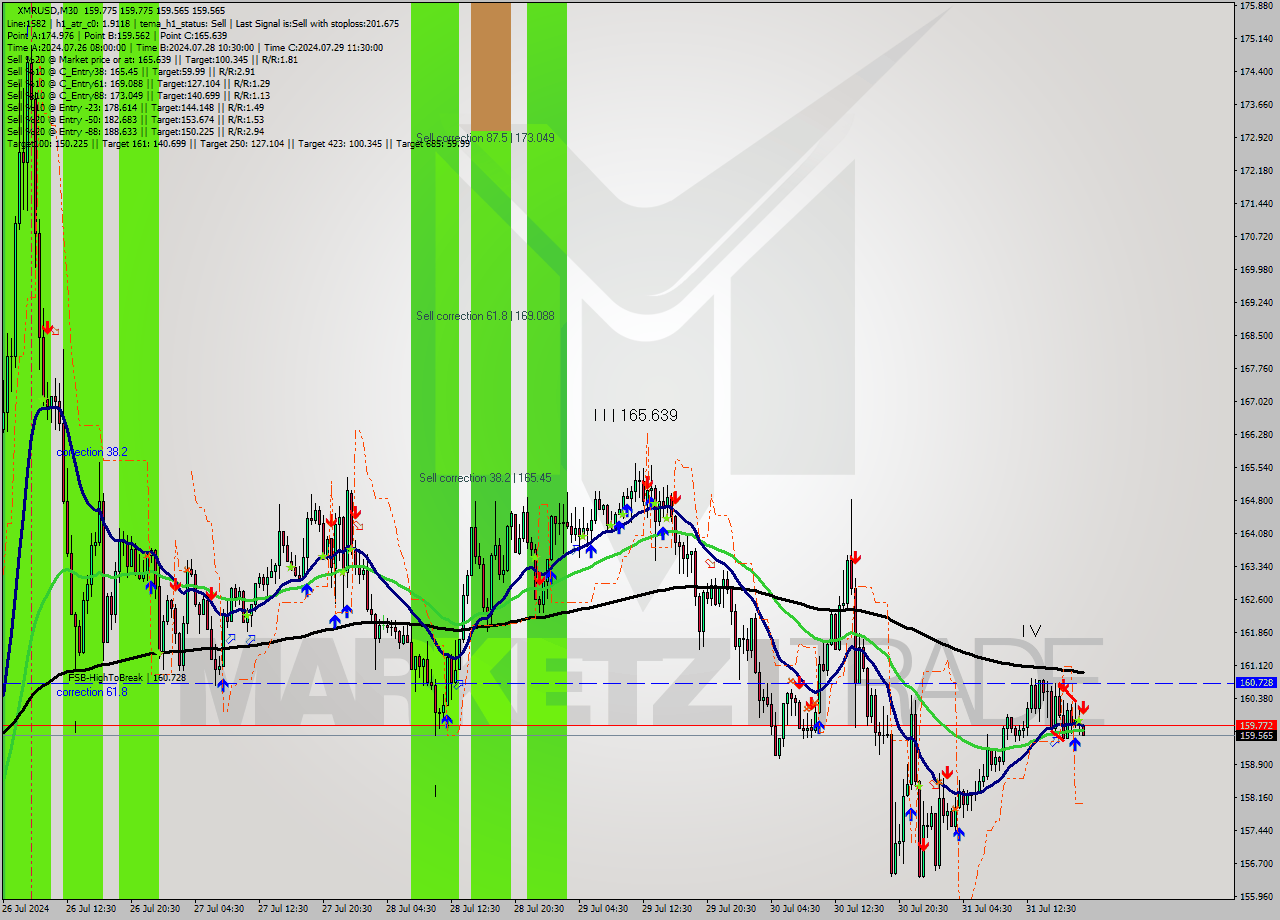
Task: Click the 167.760 price axis label
Action: [x=1256, y=369]
